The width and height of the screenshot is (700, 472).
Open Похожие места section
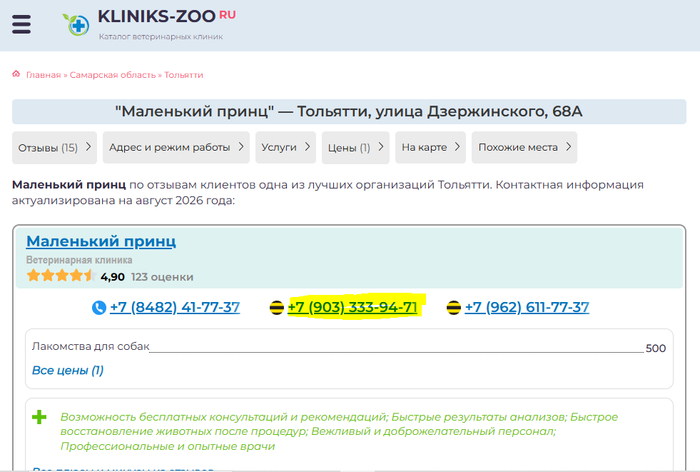tap(524, 147)
